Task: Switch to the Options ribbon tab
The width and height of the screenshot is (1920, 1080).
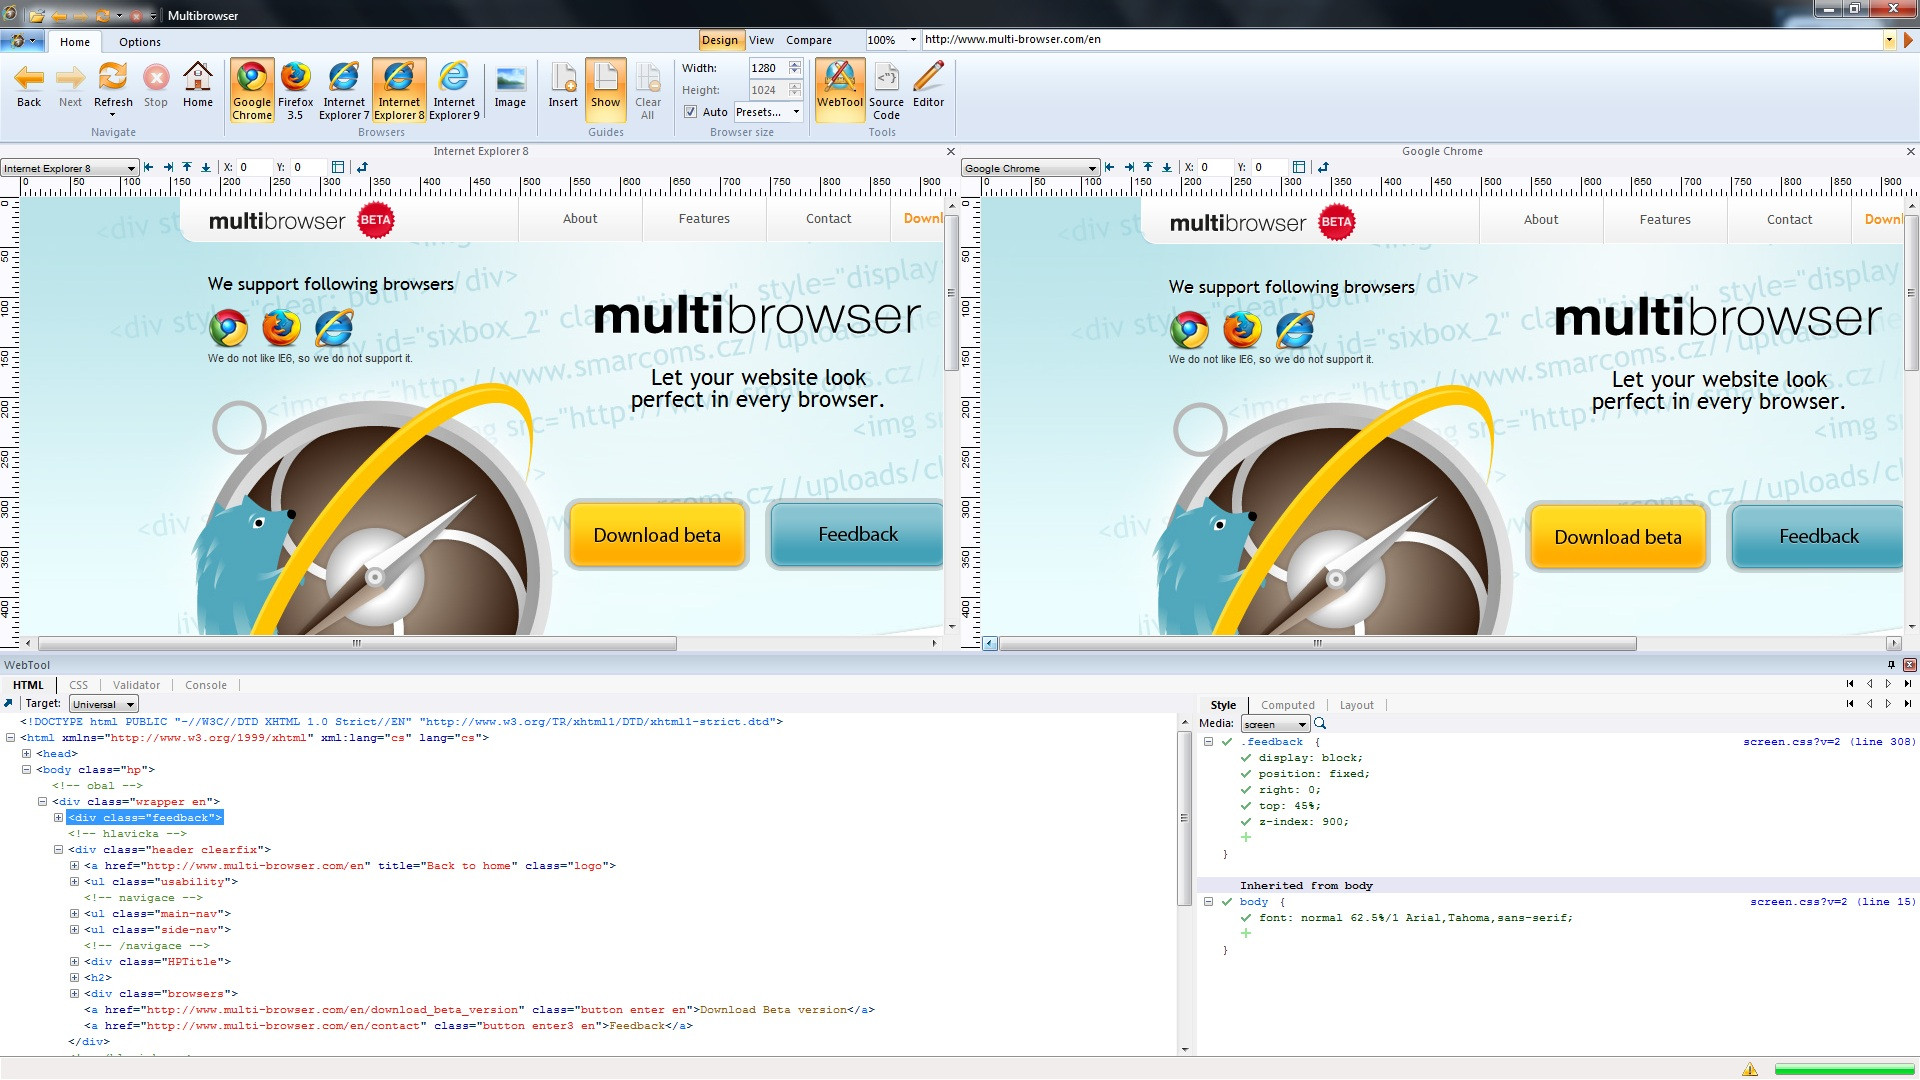Action: (x=139, y=42)
